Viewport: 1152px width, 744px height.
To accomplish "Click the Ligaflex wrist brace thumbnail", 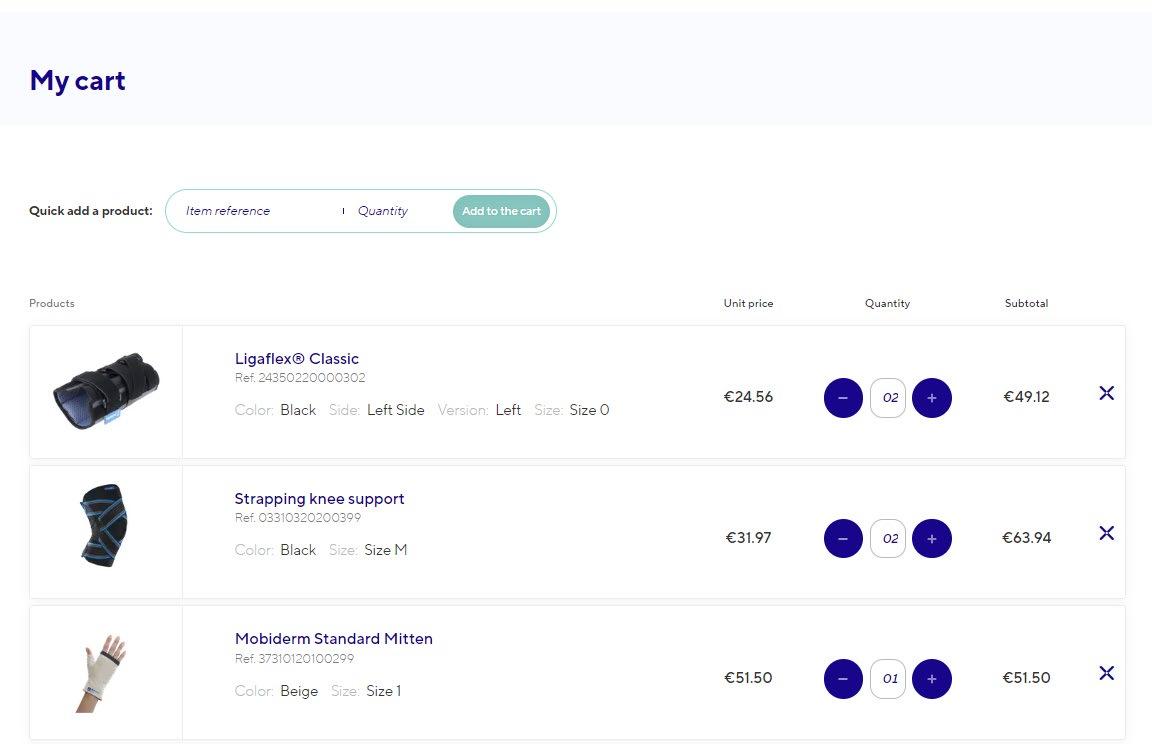I will (106, 391).
